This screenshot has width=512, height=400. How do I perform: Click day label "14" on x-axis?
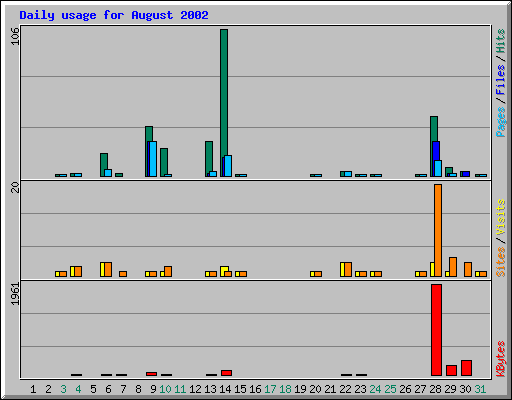click(x=225, y=389)
